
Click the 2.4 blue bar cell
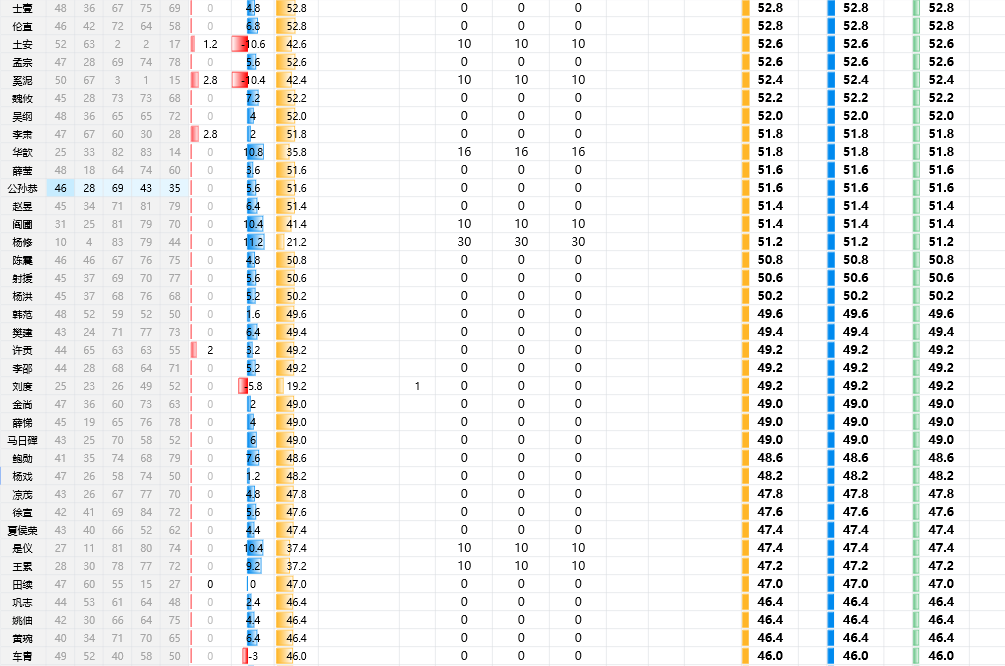[x=254, y=603]
